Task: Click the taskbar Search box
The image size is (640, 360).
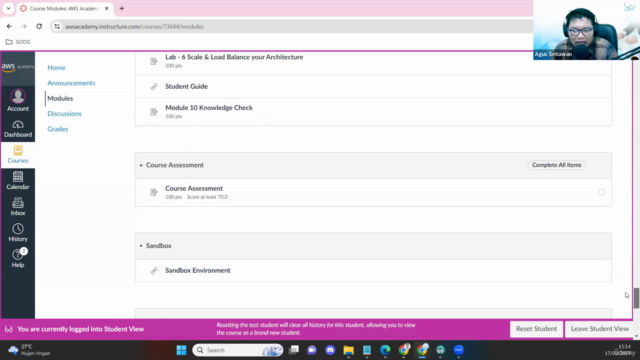Action: click(238, 350)
